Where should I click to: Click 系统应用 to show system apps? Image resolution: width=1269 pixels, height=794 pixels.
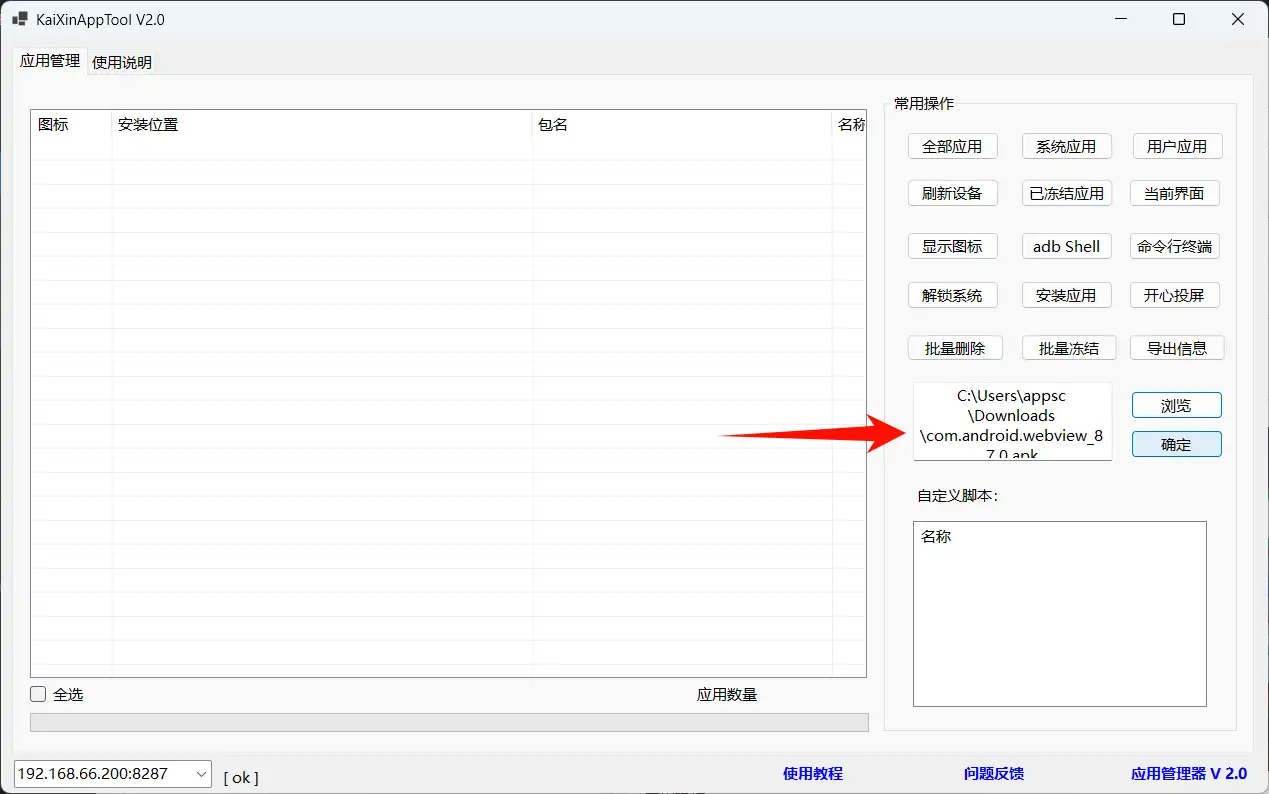point(1066,145)
